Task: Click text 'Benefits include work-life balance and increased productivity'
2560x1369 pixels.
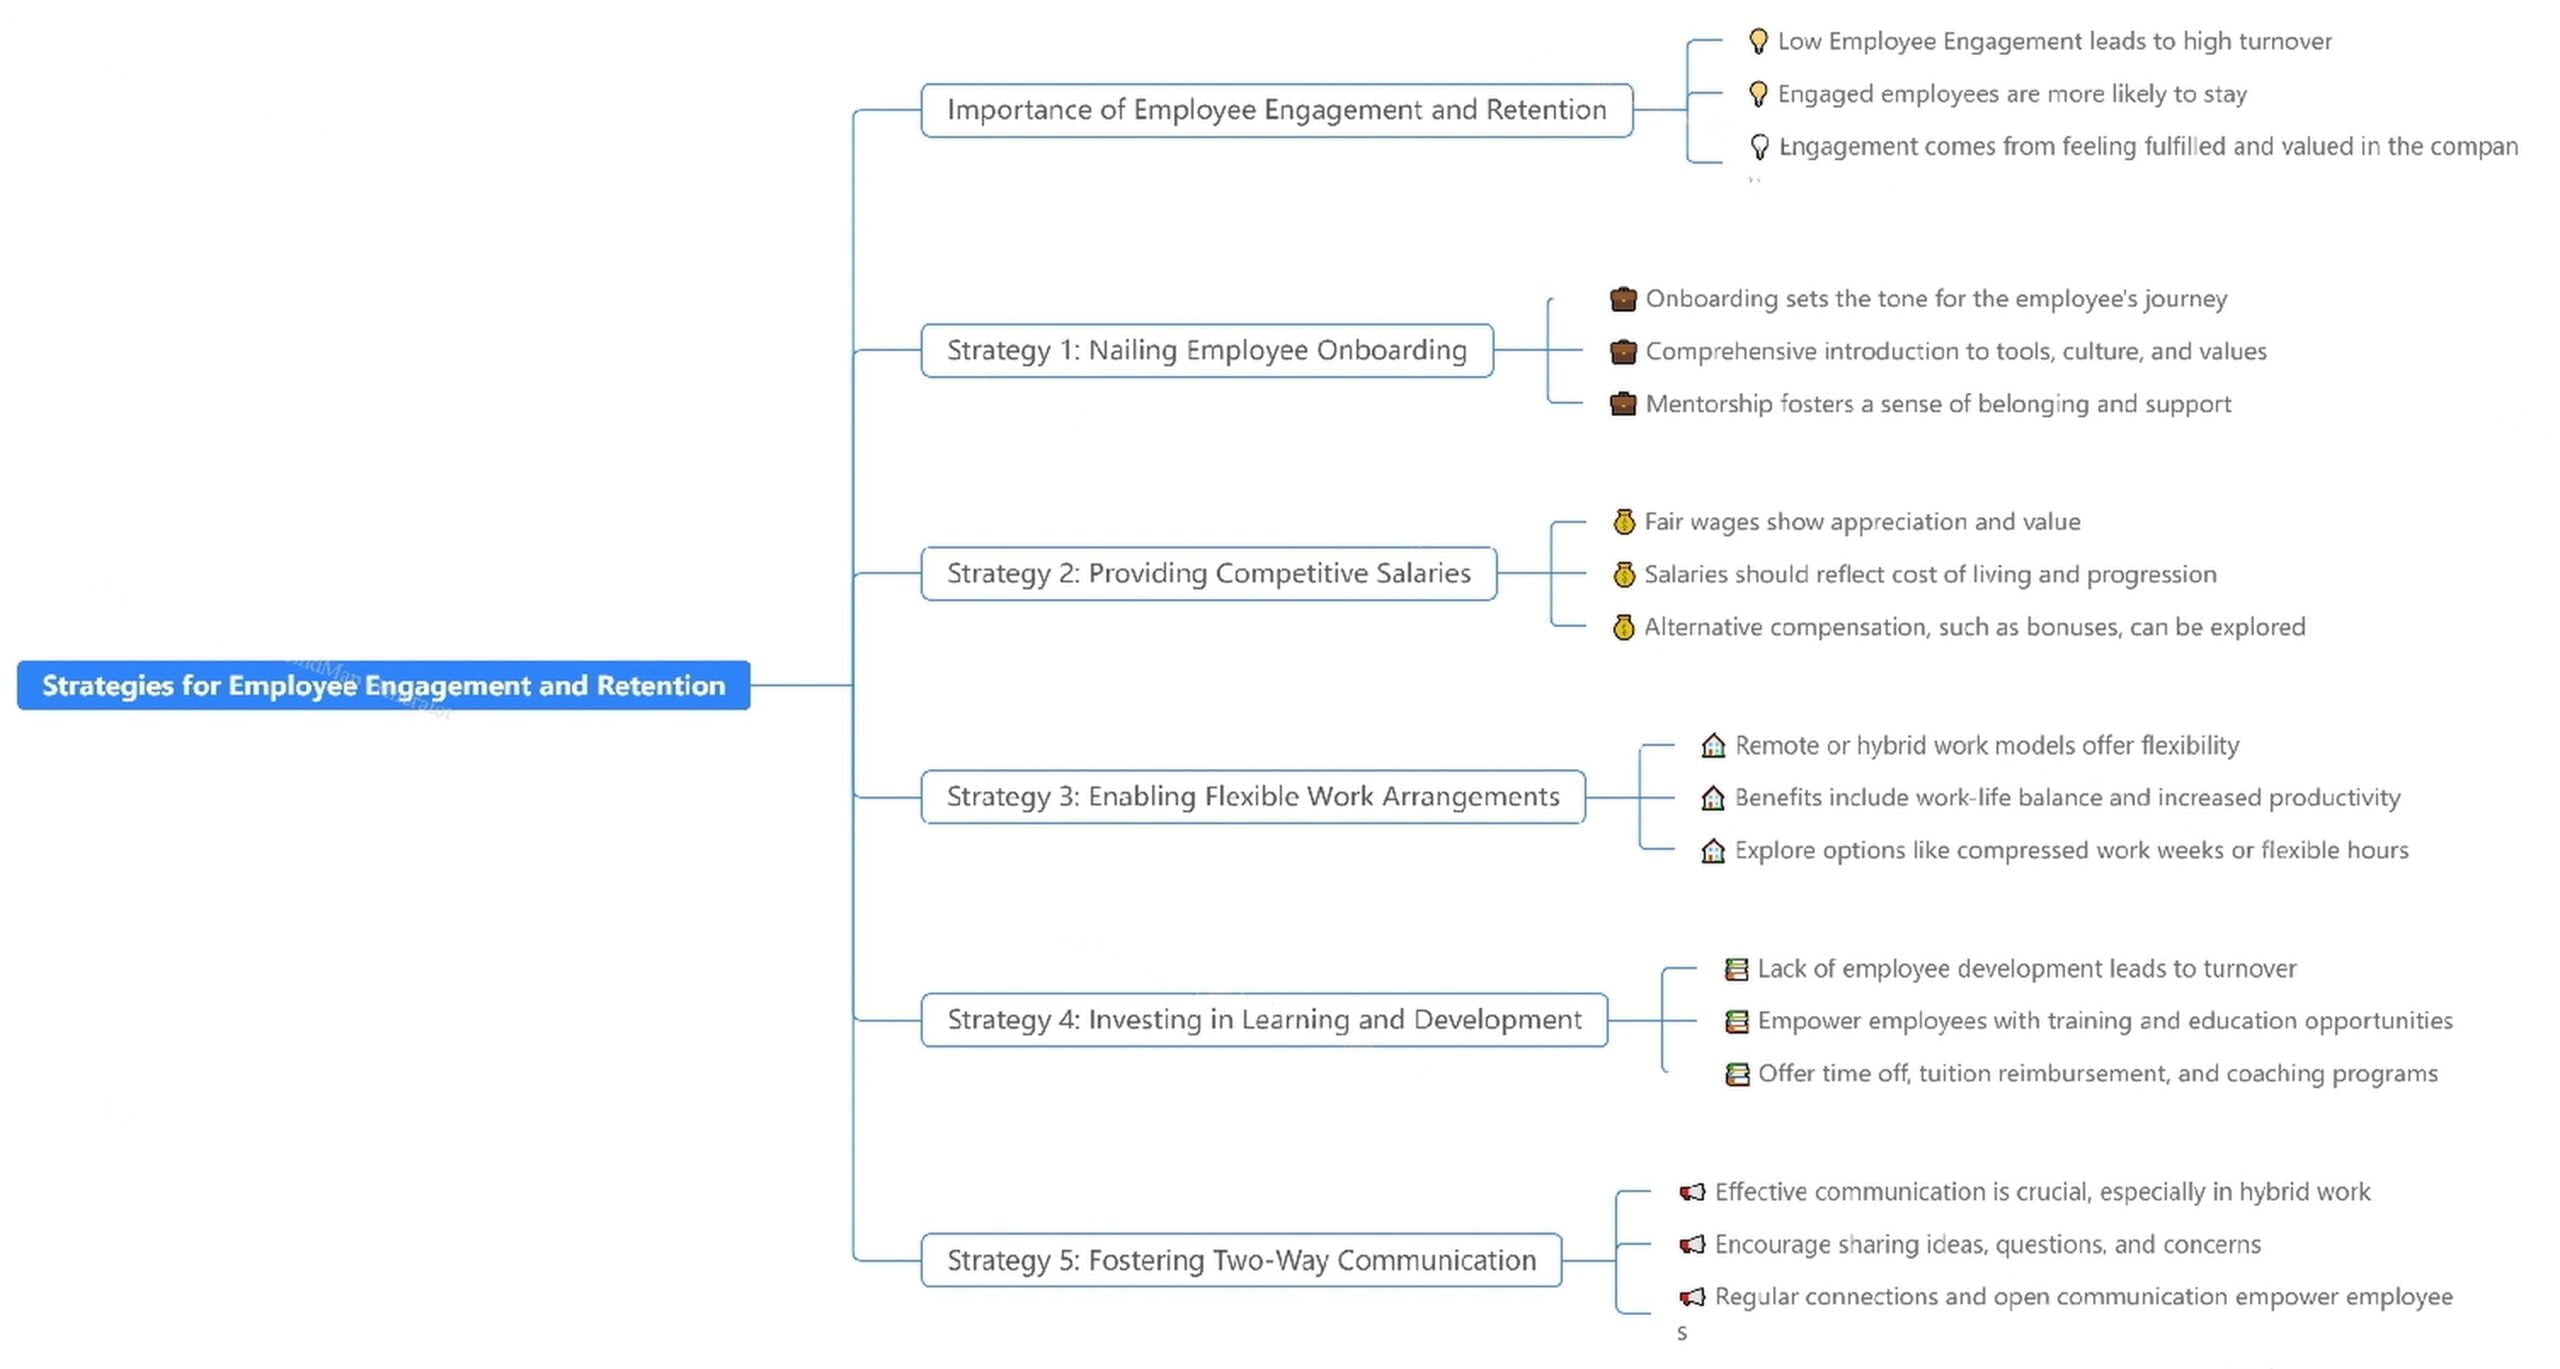Action: 2067,798
